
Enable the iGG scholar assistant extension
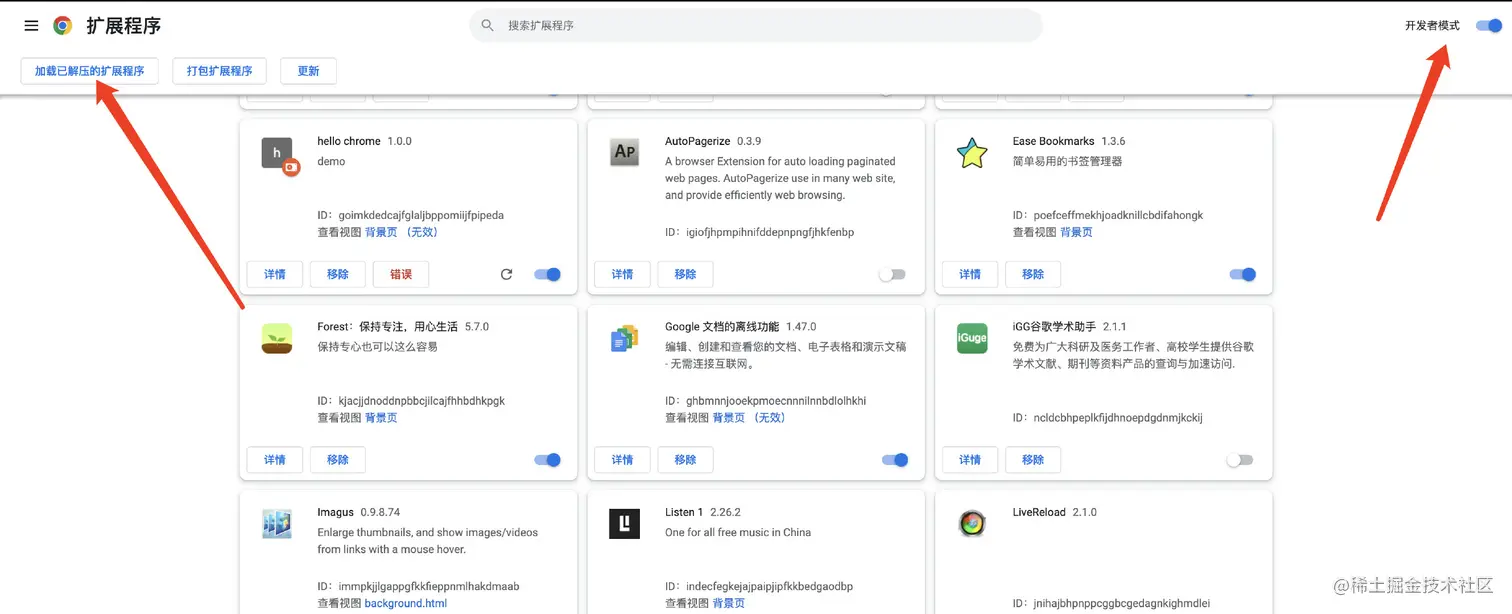tap(1239, 460)
